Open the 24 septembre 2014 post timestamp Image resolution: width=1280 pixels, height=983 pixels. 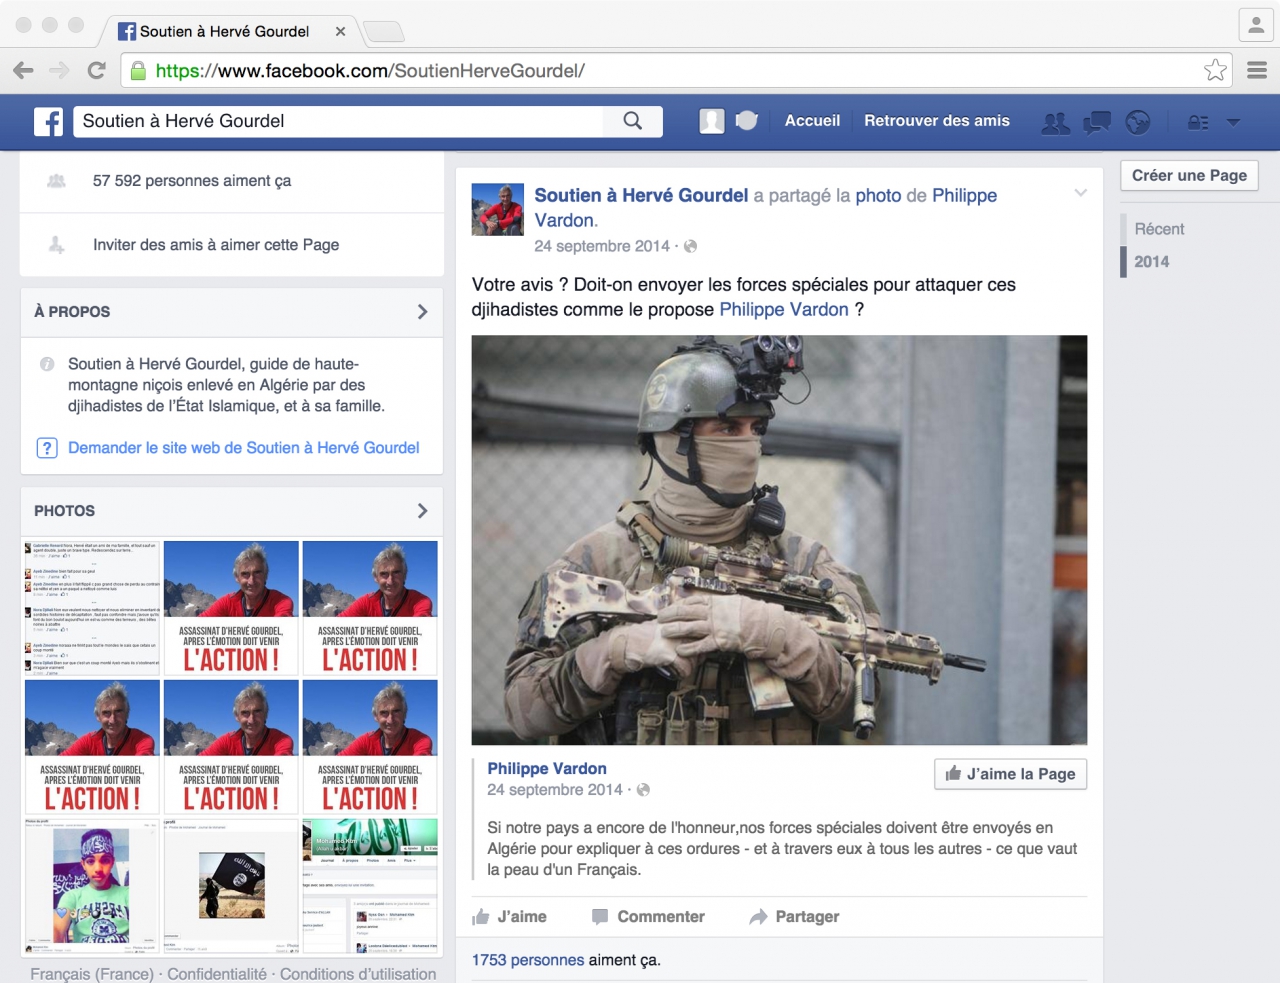click(x=602, y=246)
